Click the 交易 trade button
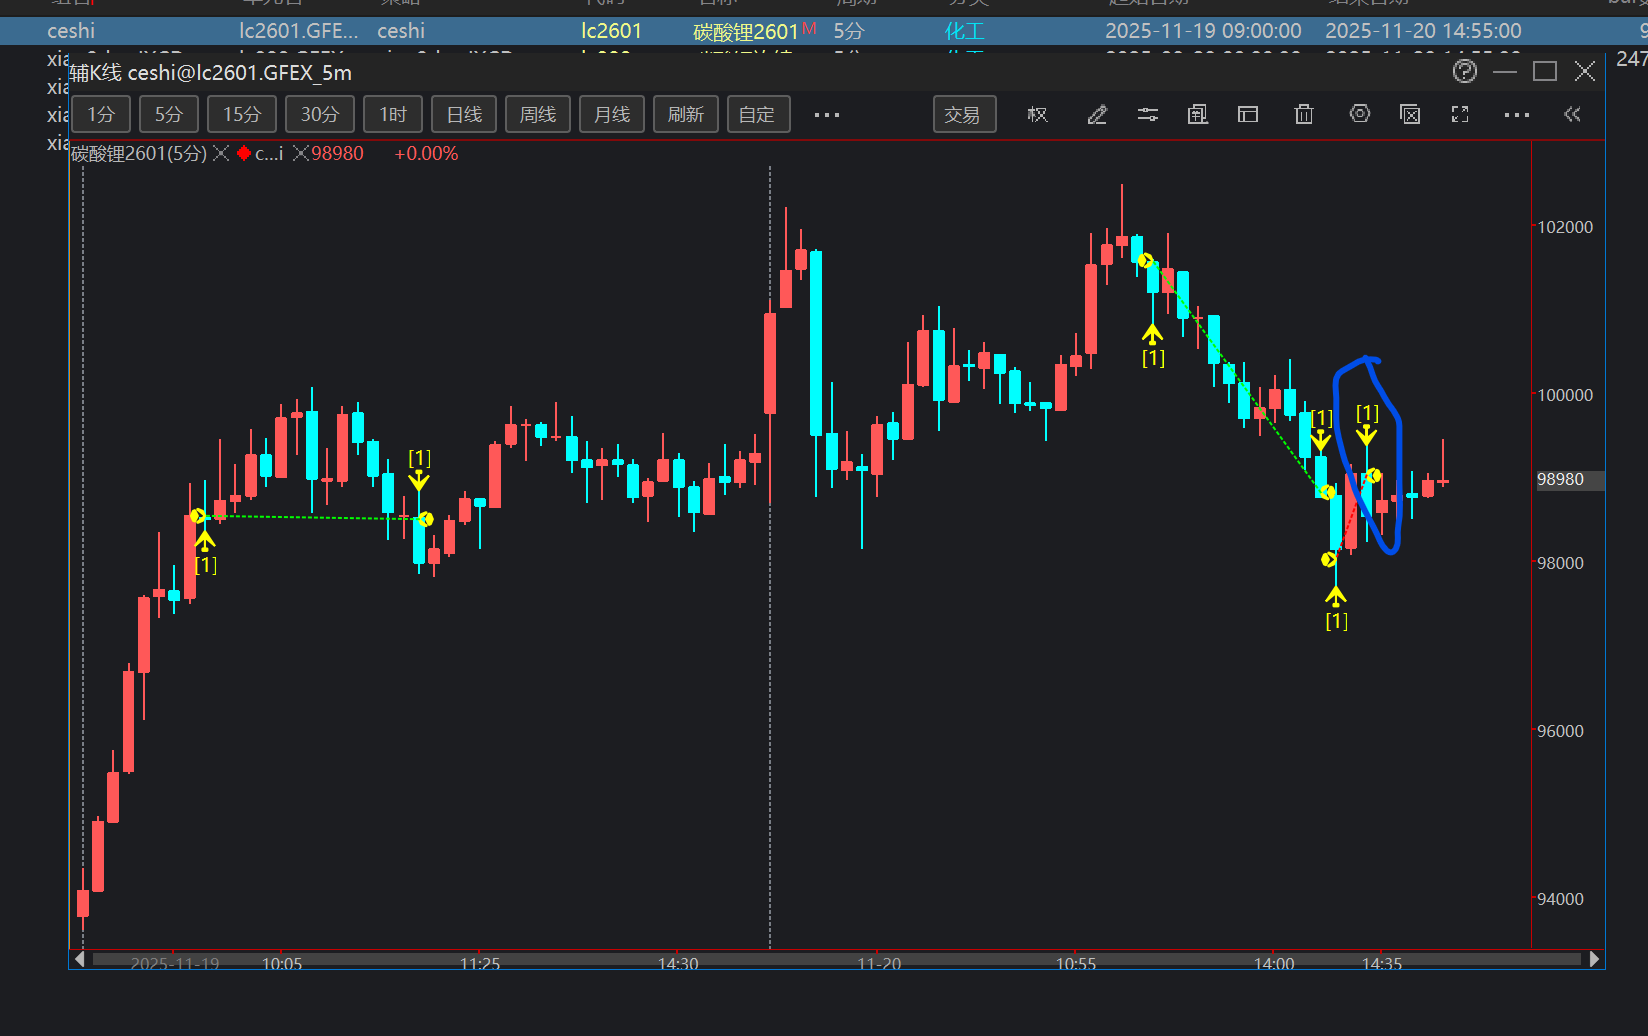This screenshot has width=1648, height=1036. pos(963,115)
